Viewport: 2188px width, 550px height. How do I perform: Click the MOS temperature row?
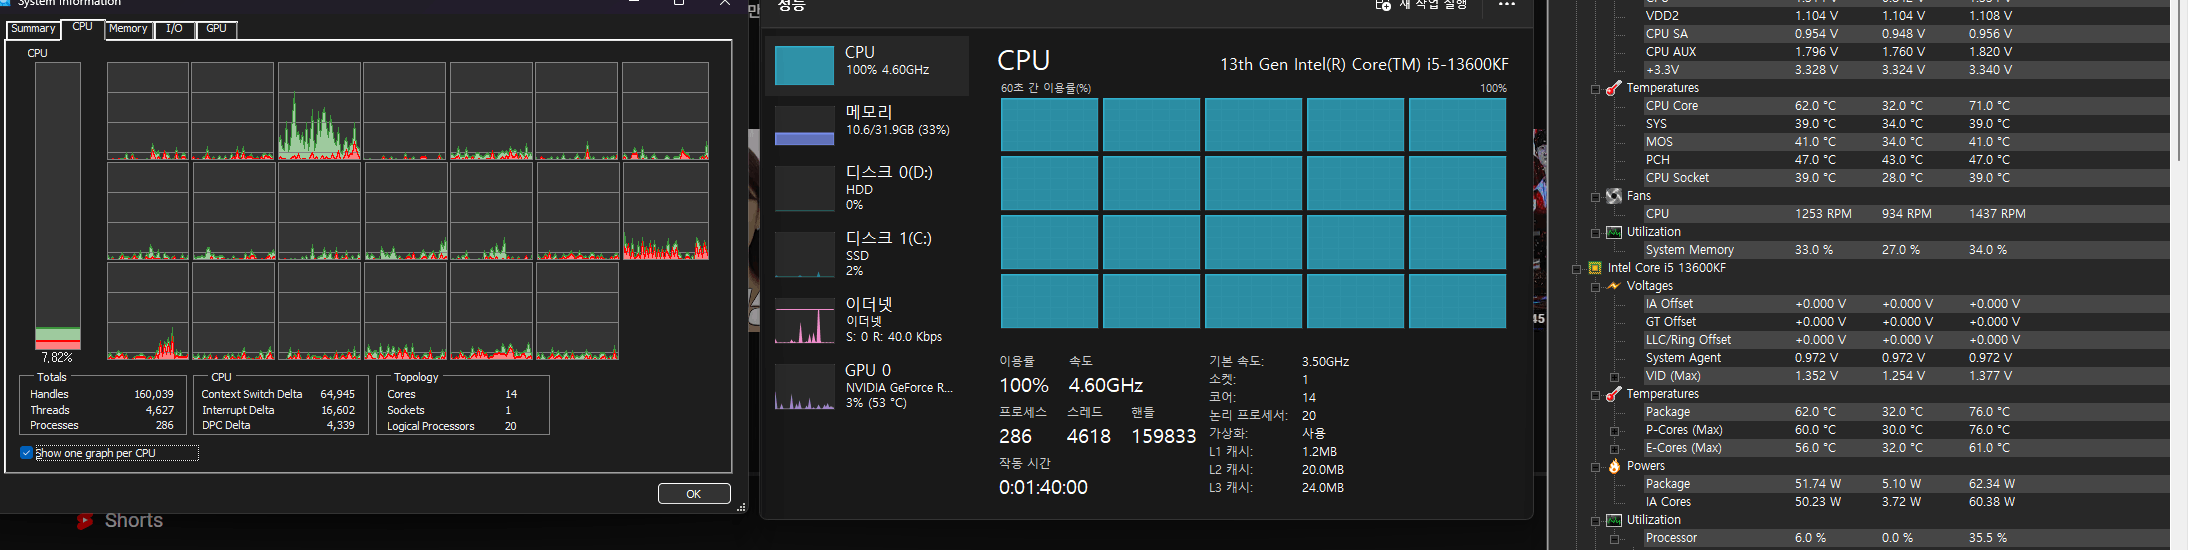[x=1905, y=142]
